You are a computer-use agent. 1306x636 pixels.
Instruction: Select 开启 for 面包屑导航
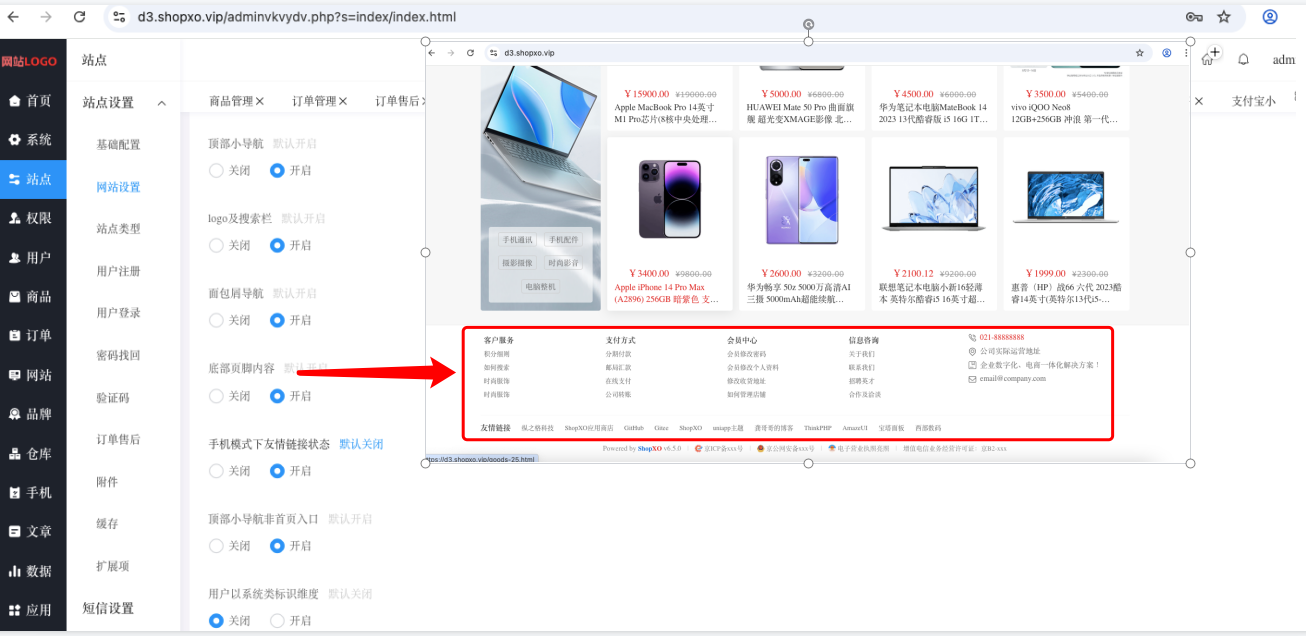[x=278, y=320]
